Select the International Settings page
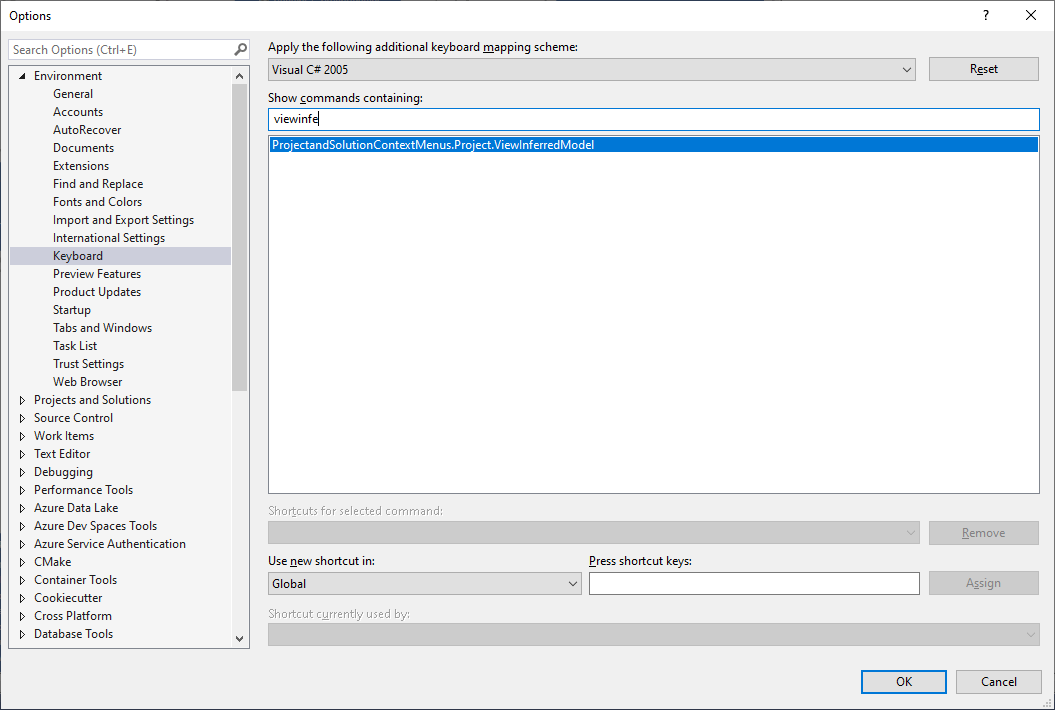The image size is (1055, 710). pyautogui.click(x=109, y=237)
